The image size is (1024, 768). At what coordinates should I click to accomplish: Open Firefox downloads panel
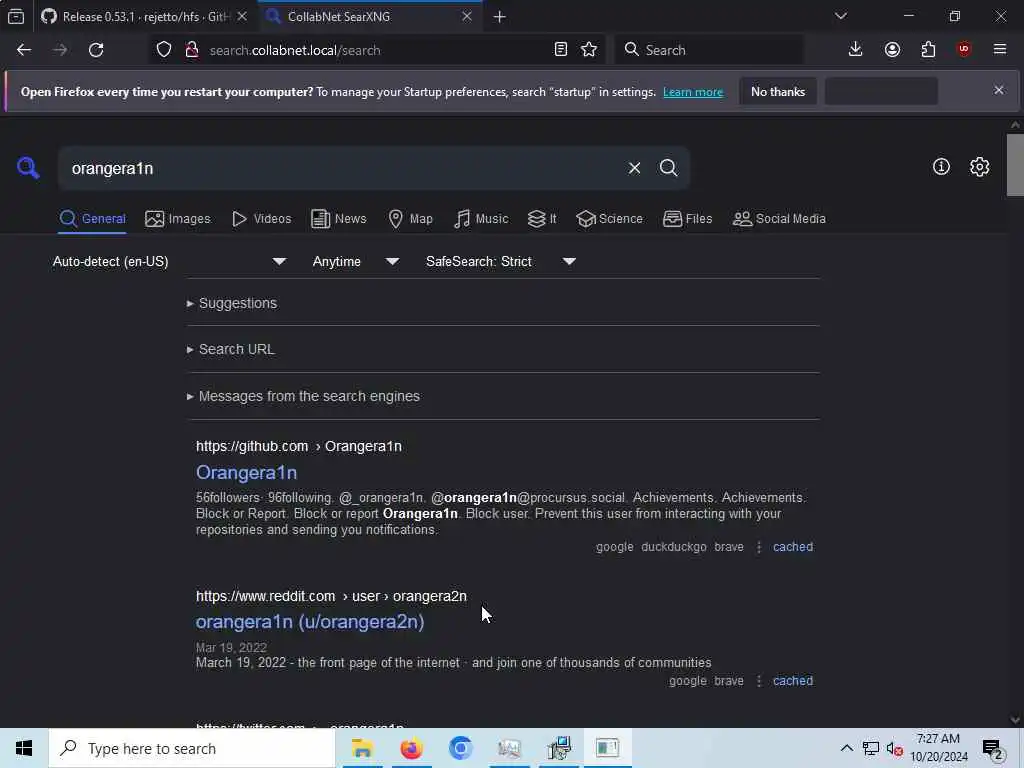856,50
